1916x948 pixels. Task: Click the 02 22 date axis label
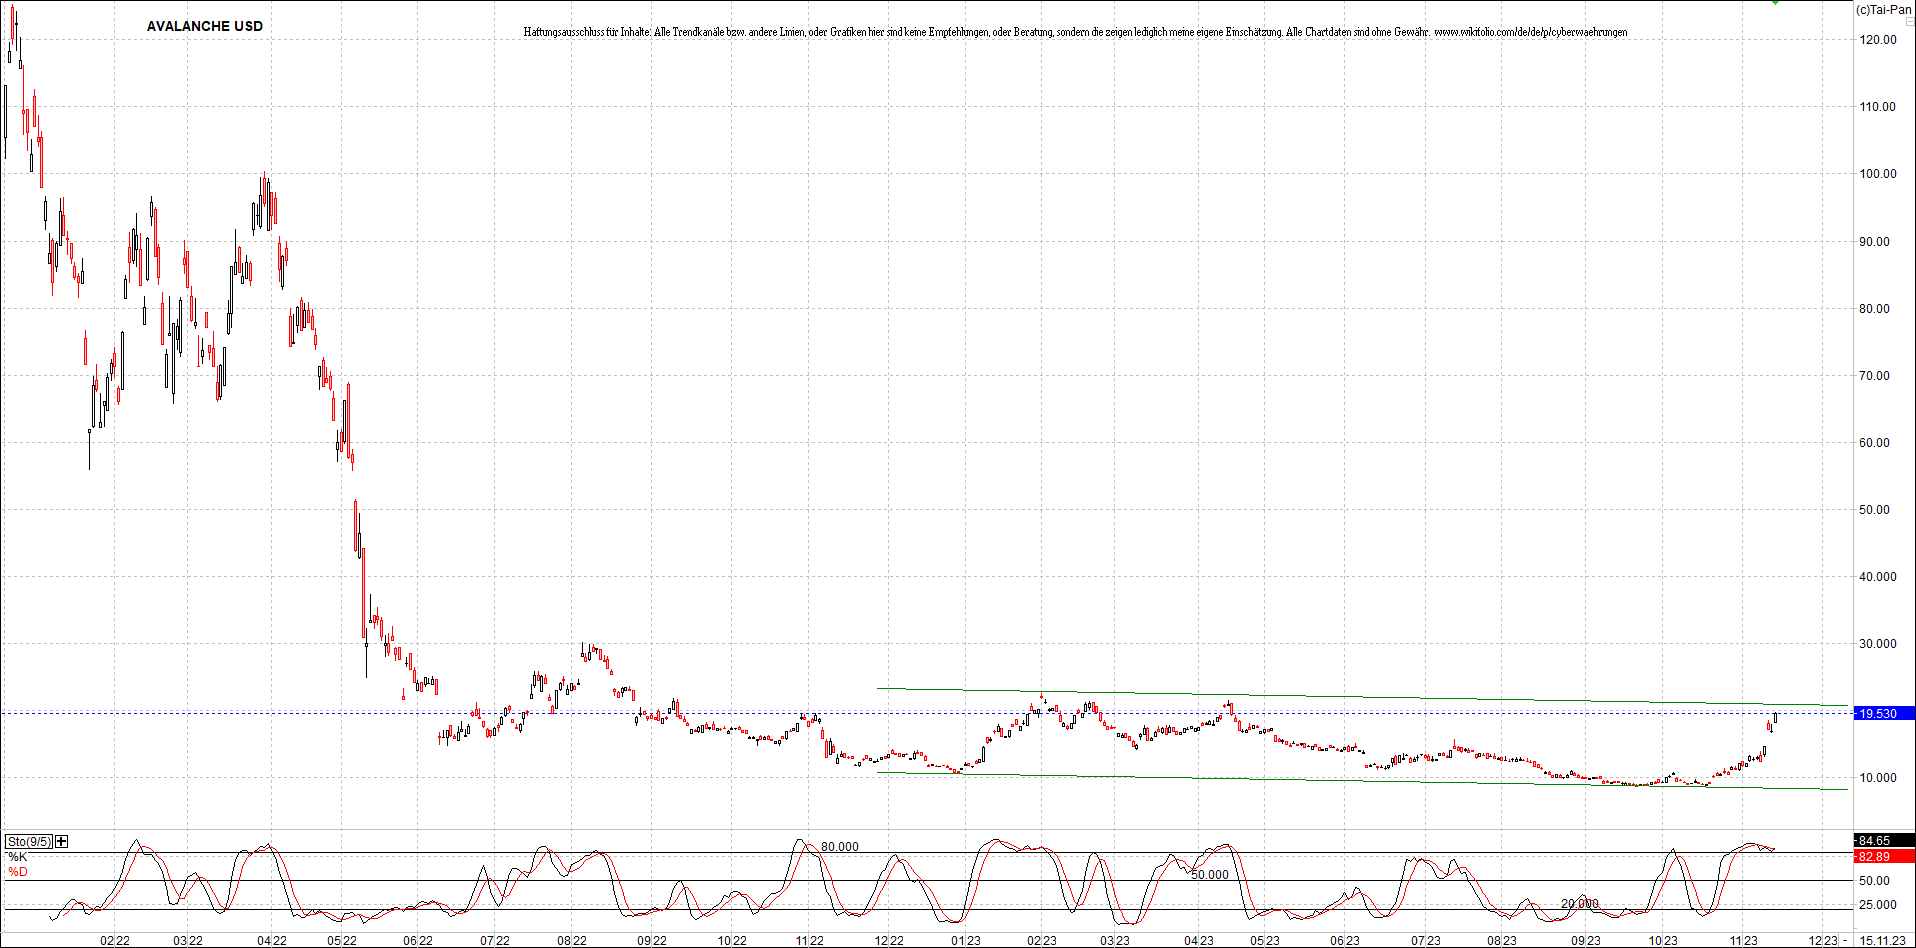[113, 940]
